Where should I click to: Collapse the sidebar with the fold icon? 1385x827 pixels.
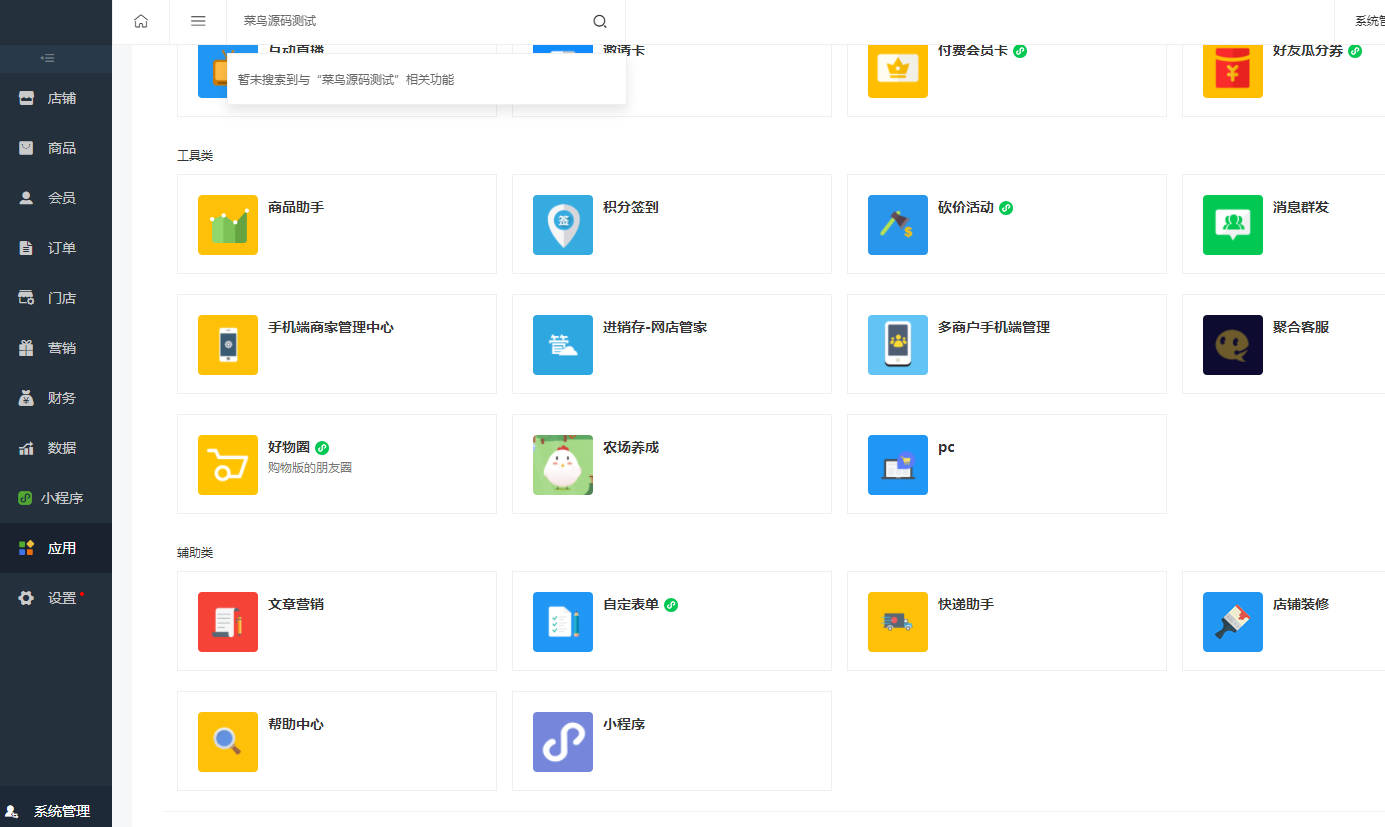pos(47,58)
